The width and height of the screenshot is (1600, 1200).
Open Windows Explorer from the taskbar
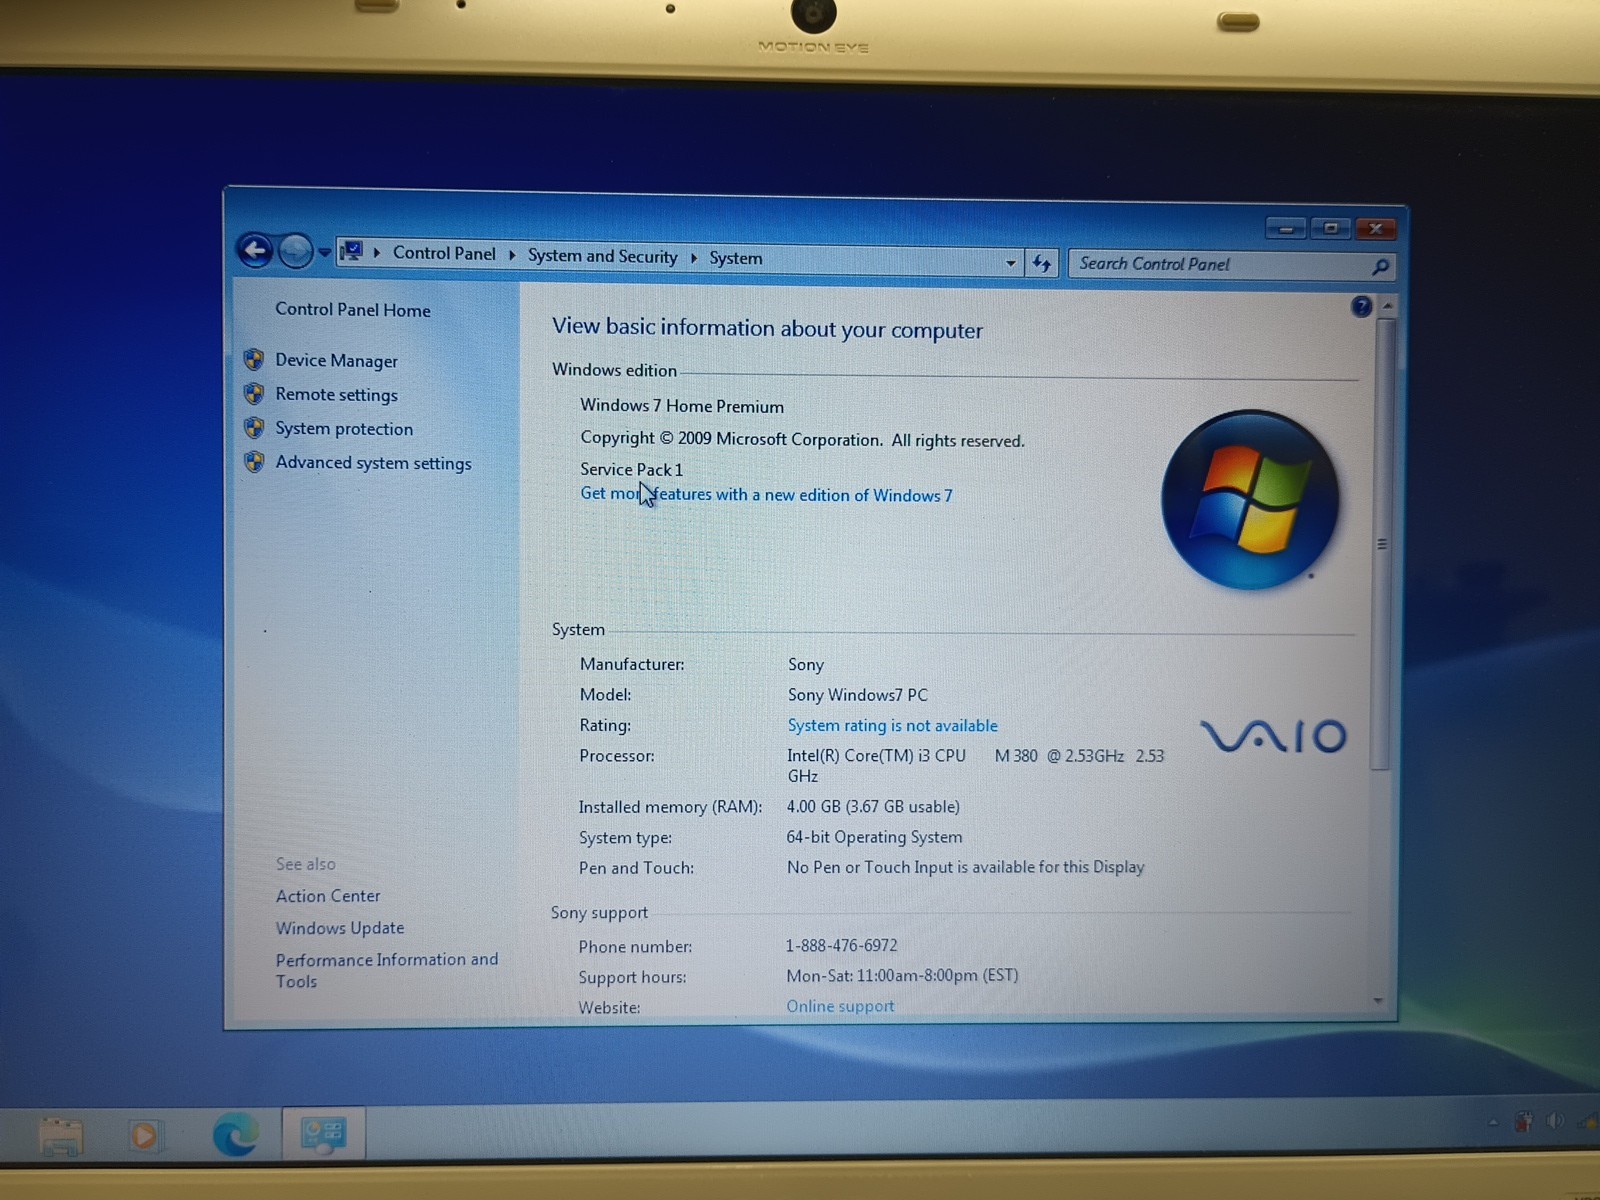(x=61, y=1136)
